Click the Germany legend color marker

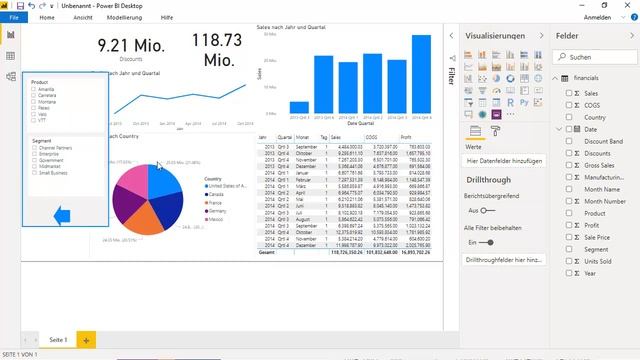click(207, 211)
